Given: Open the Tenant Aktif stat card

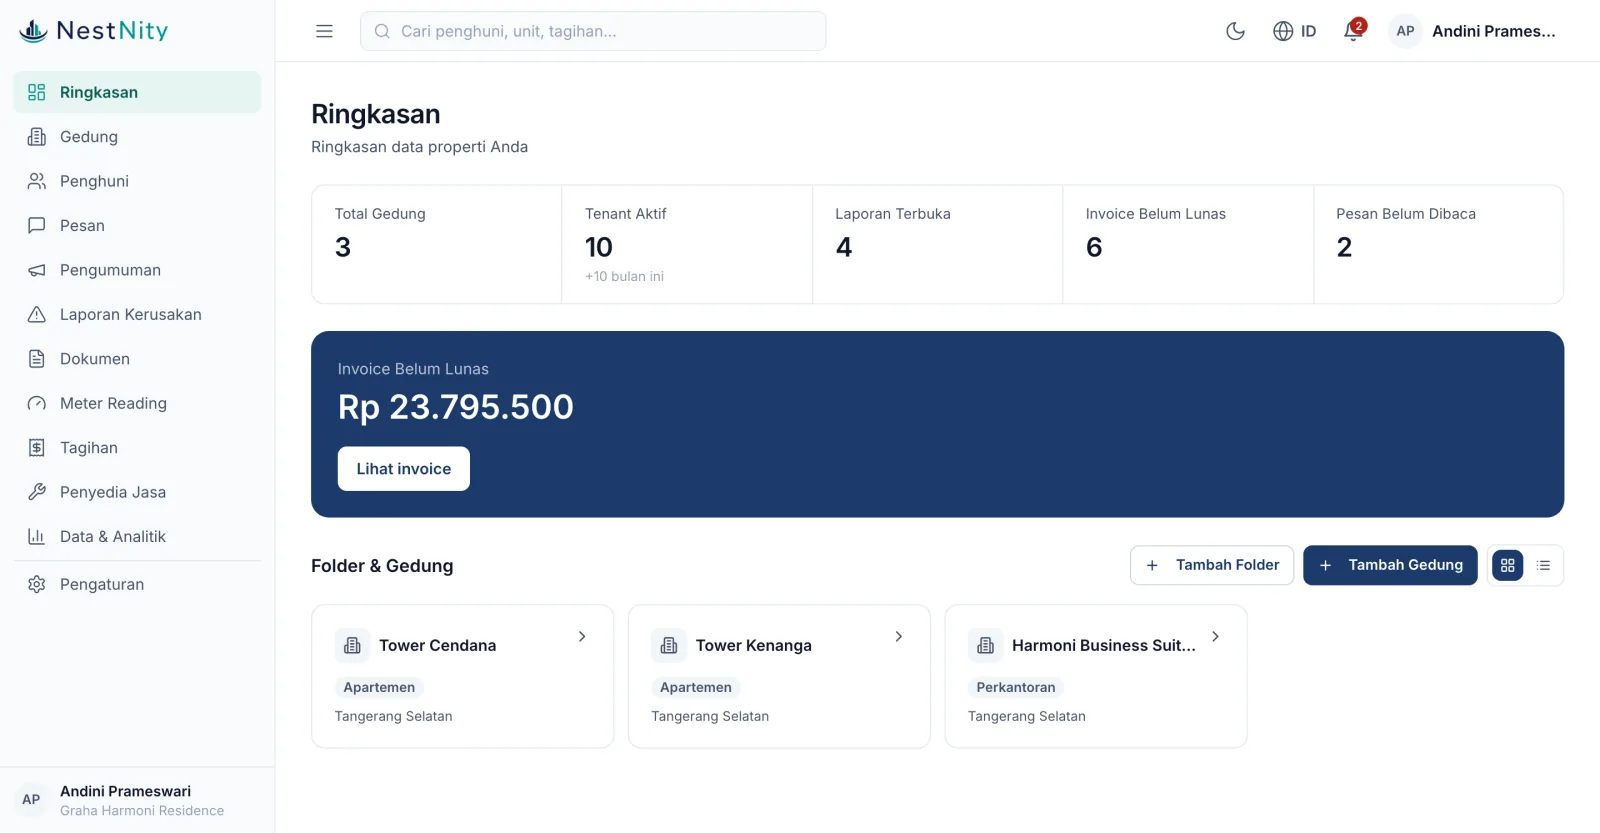Looking at the screenshot, I should click(x=687, y=244).
